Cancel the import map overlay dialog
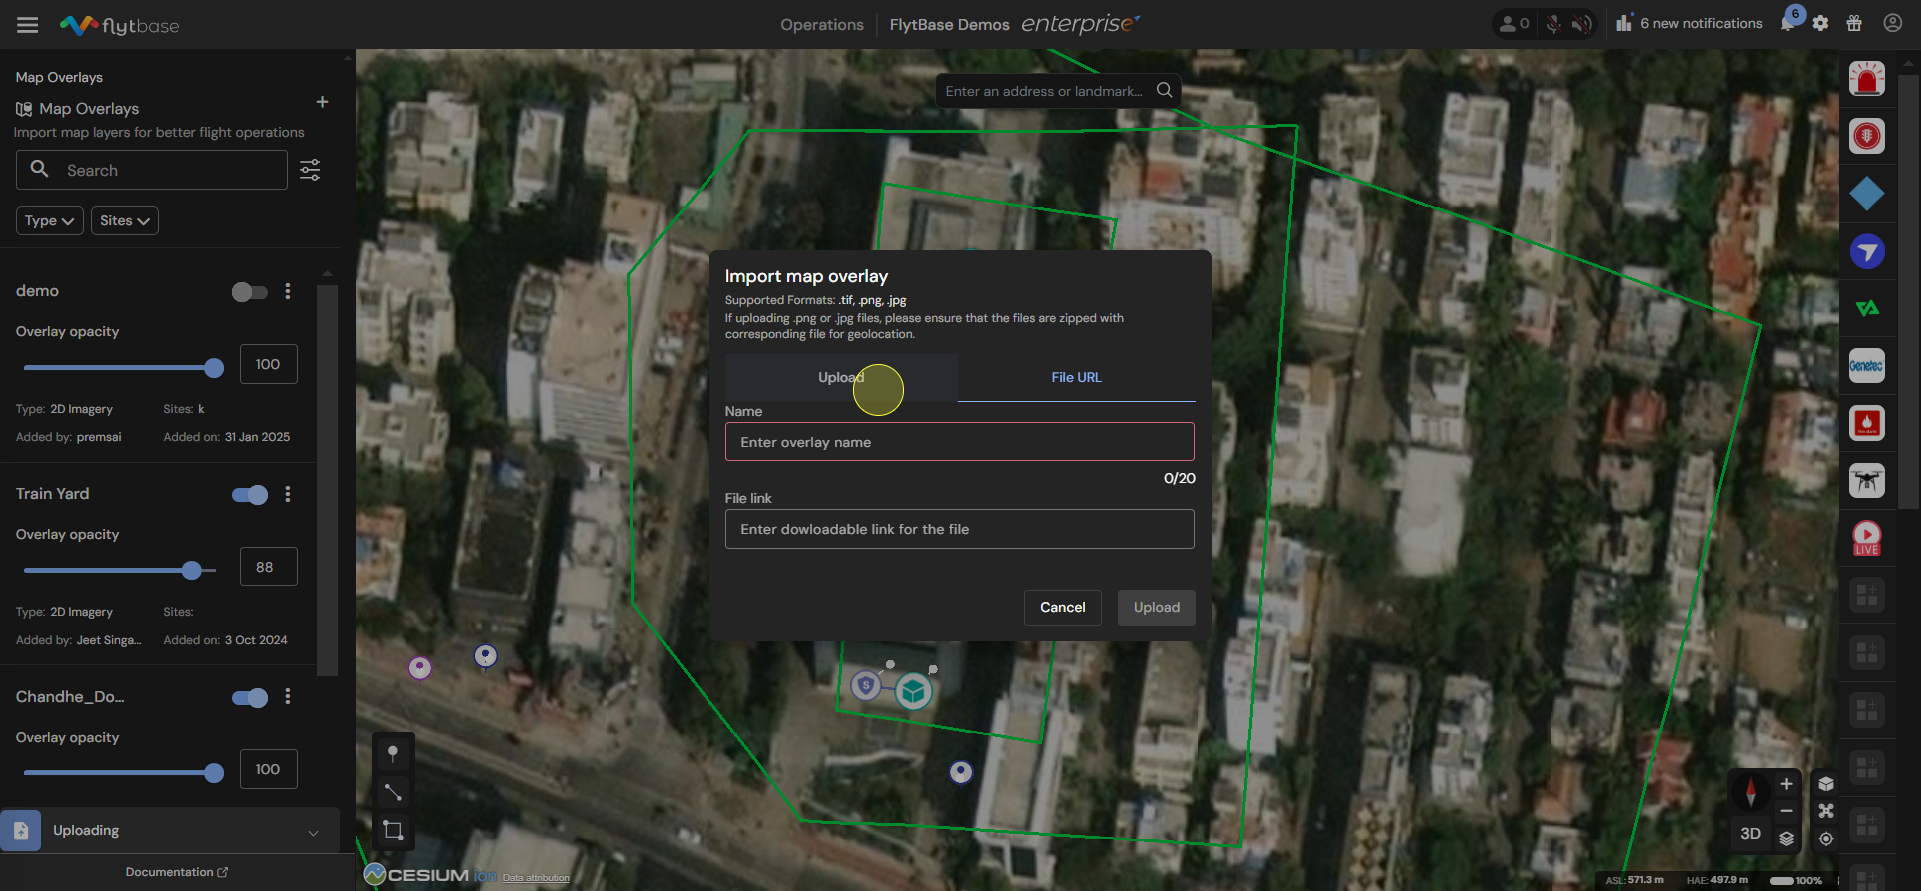Image resolution: width=1921 pixels, height=891 pixels. 1062,608
